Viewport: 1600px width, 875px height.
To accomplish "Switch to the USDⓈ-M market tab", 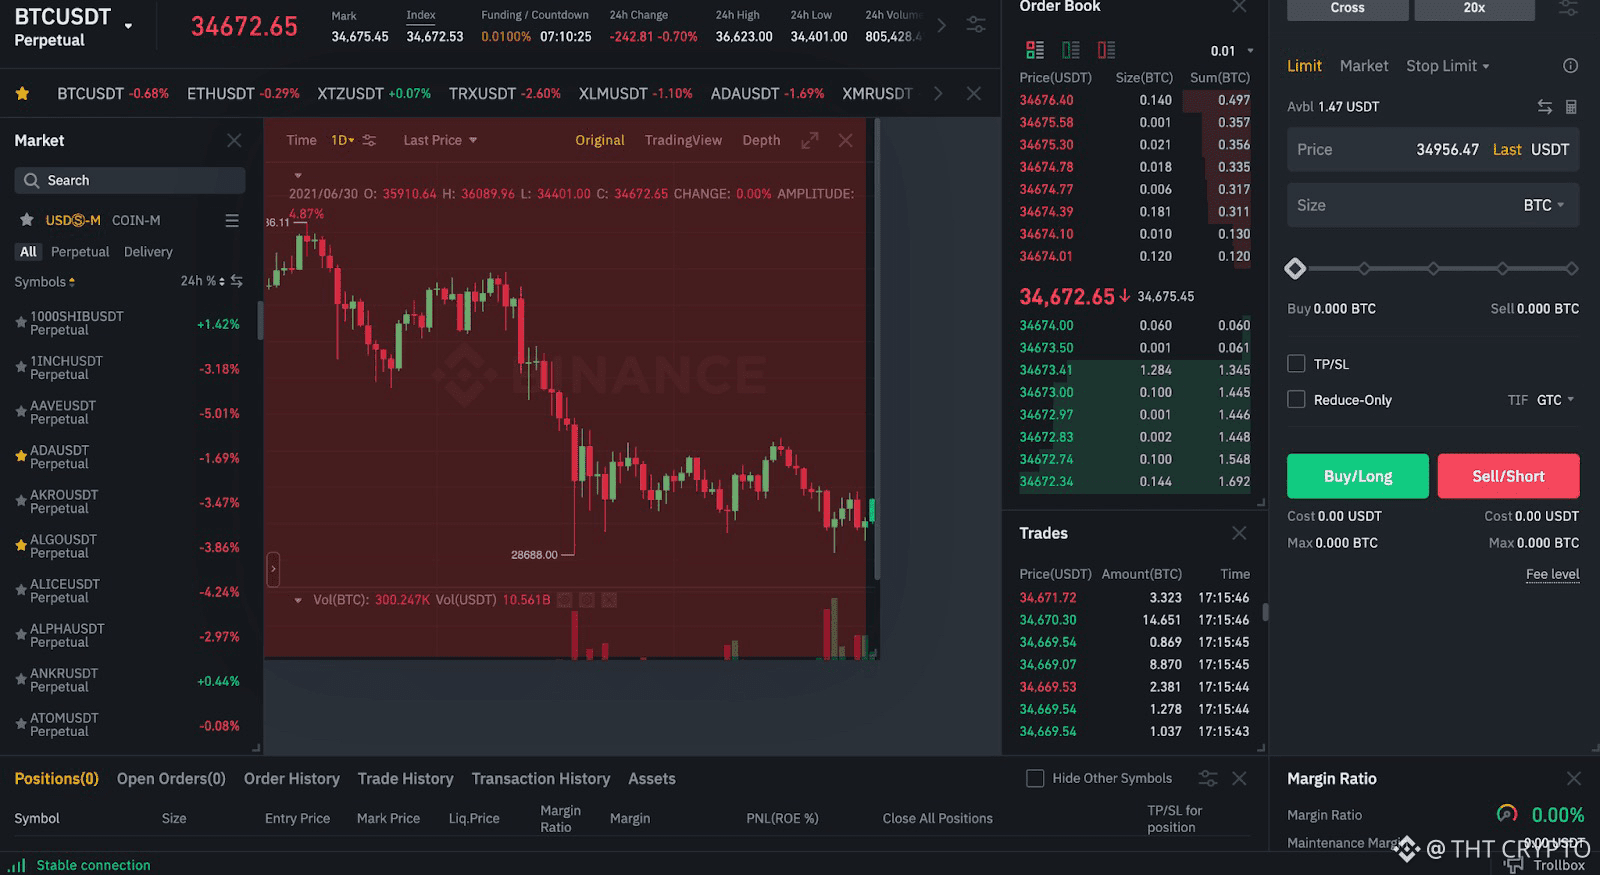I will [73, 220].
